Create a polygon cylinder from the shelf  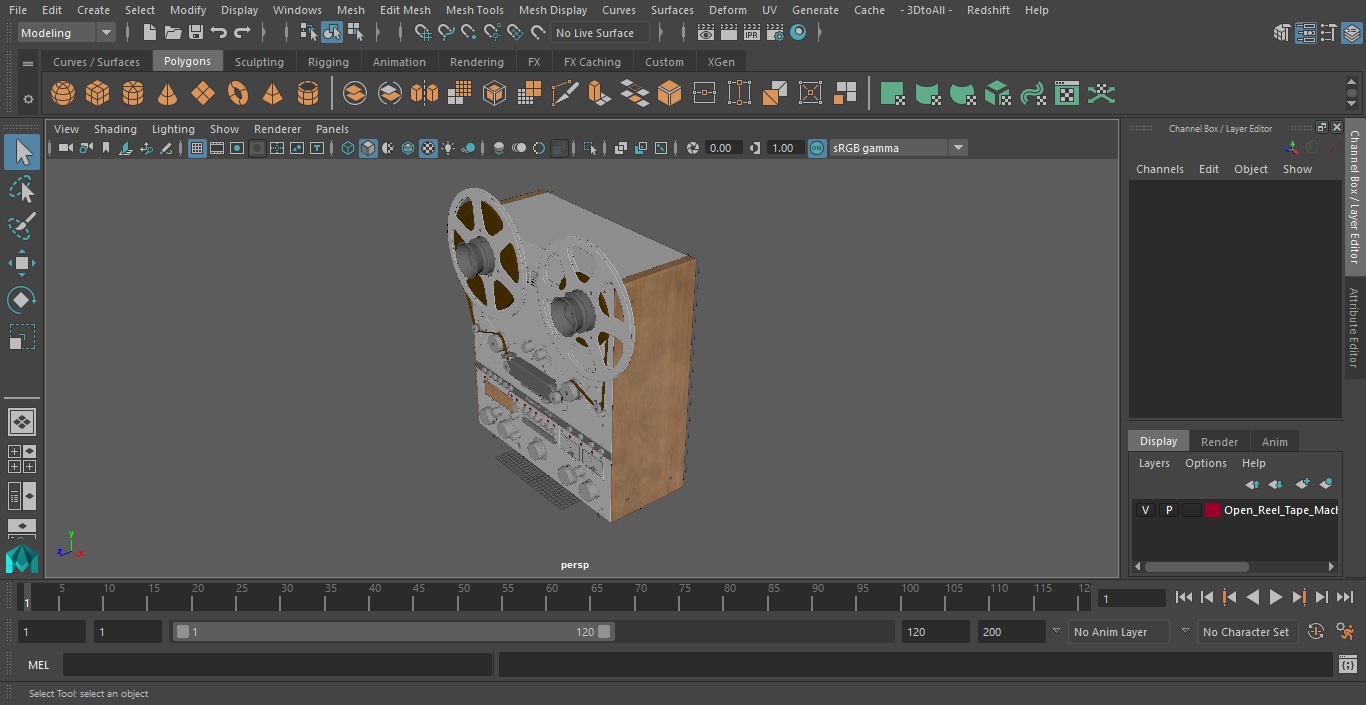[133, 94]
